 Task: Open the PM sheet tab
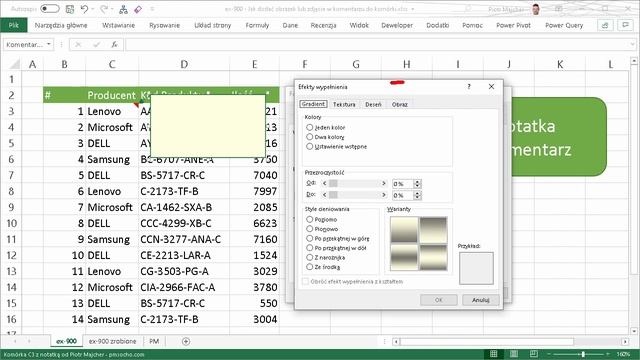point(154,341)
